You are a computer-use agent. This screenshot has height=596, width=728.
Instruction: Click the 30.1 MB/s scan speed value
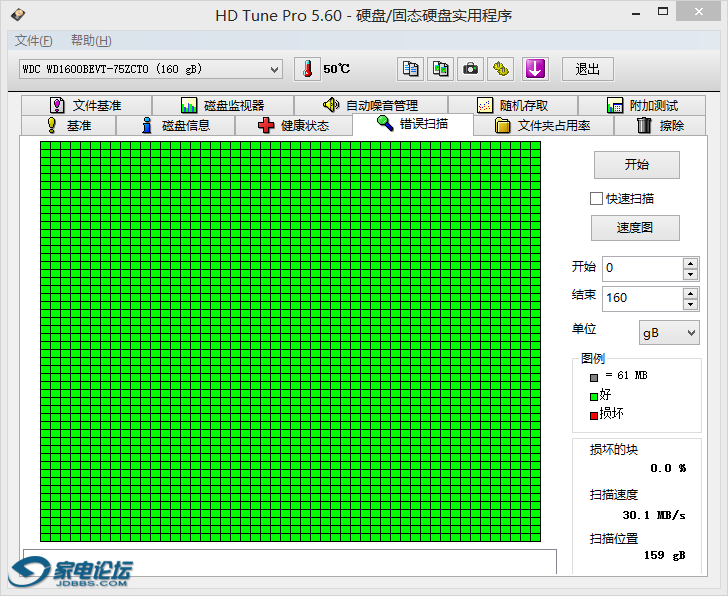654,515
